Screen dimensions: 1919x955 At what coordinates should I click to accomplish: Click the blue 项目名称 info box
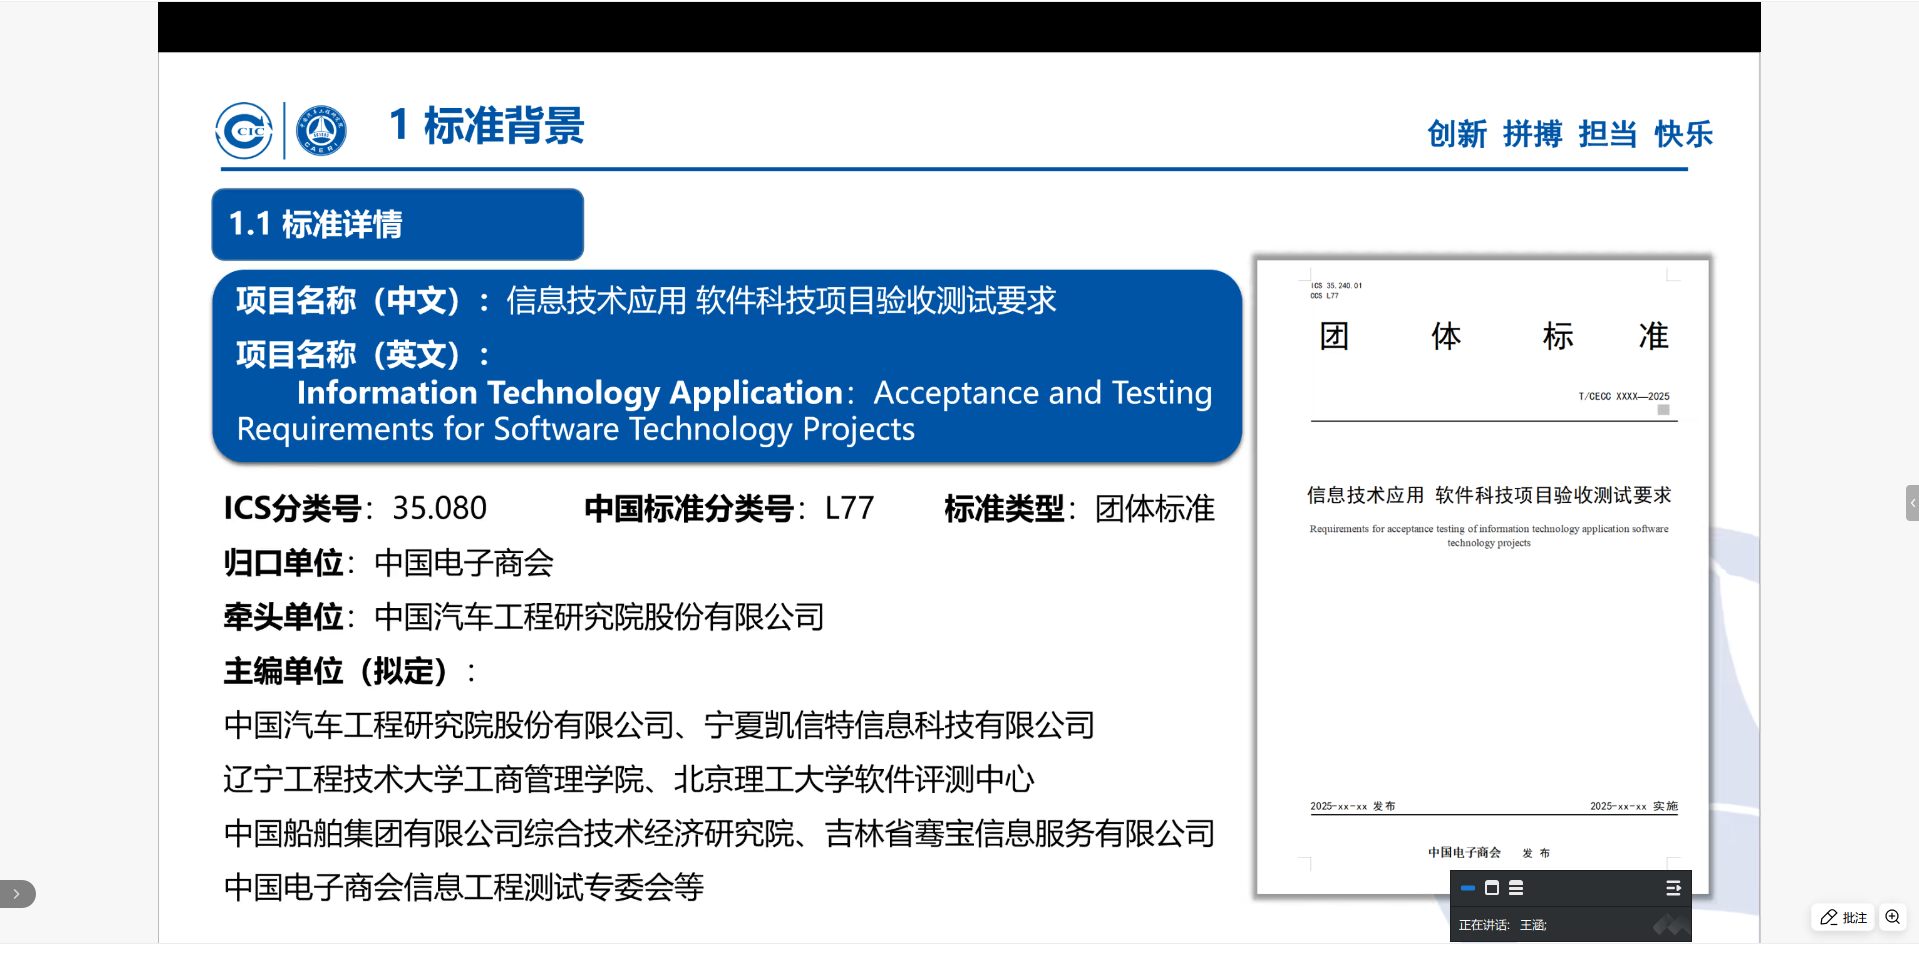[x=726, y=366]
